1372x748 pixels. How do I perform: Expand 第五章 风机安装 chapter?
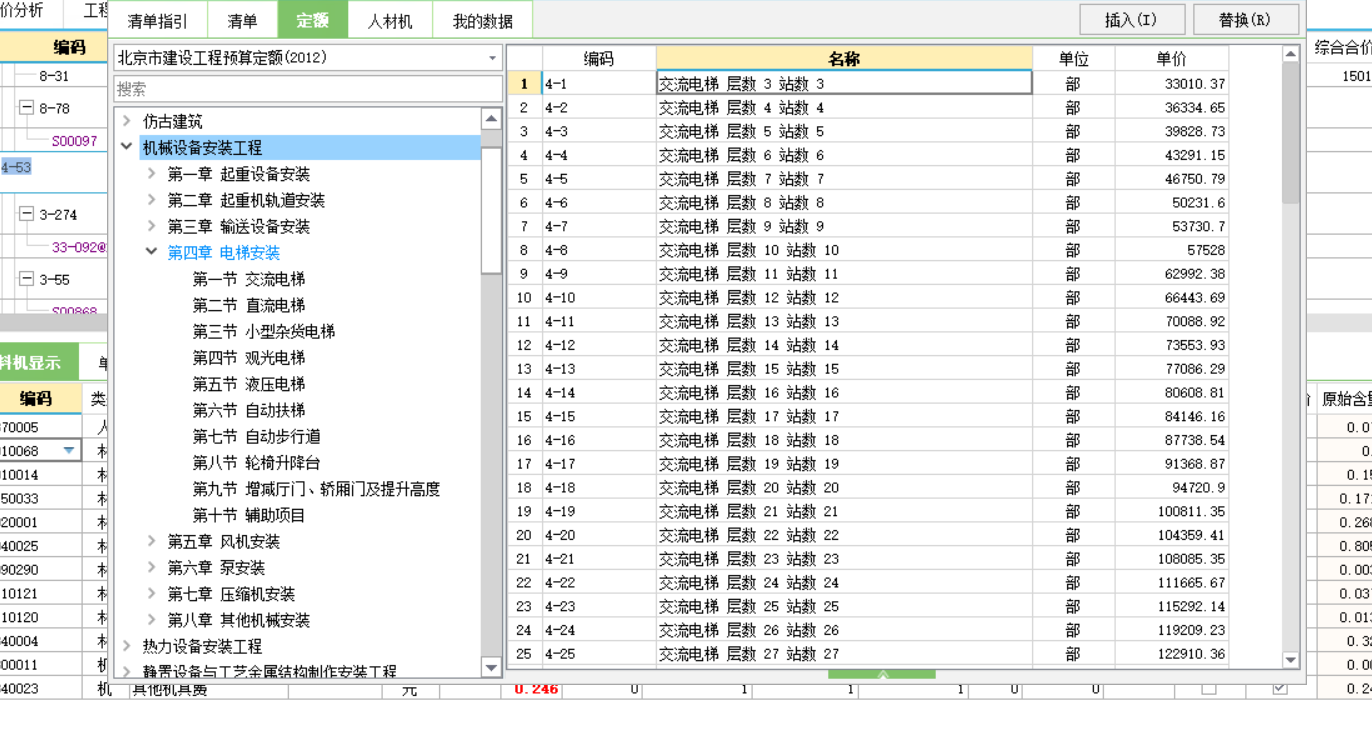point(151,541)
